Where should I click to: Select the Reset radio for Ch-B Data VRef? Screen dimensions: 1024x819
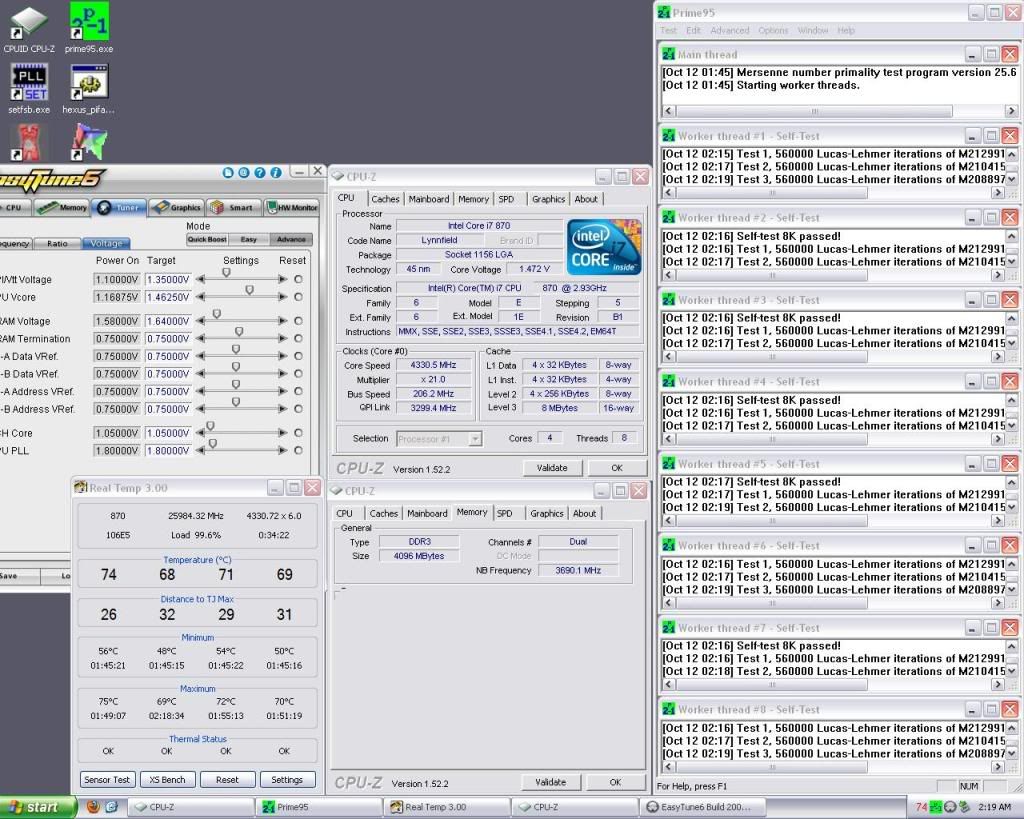(298, 374)
